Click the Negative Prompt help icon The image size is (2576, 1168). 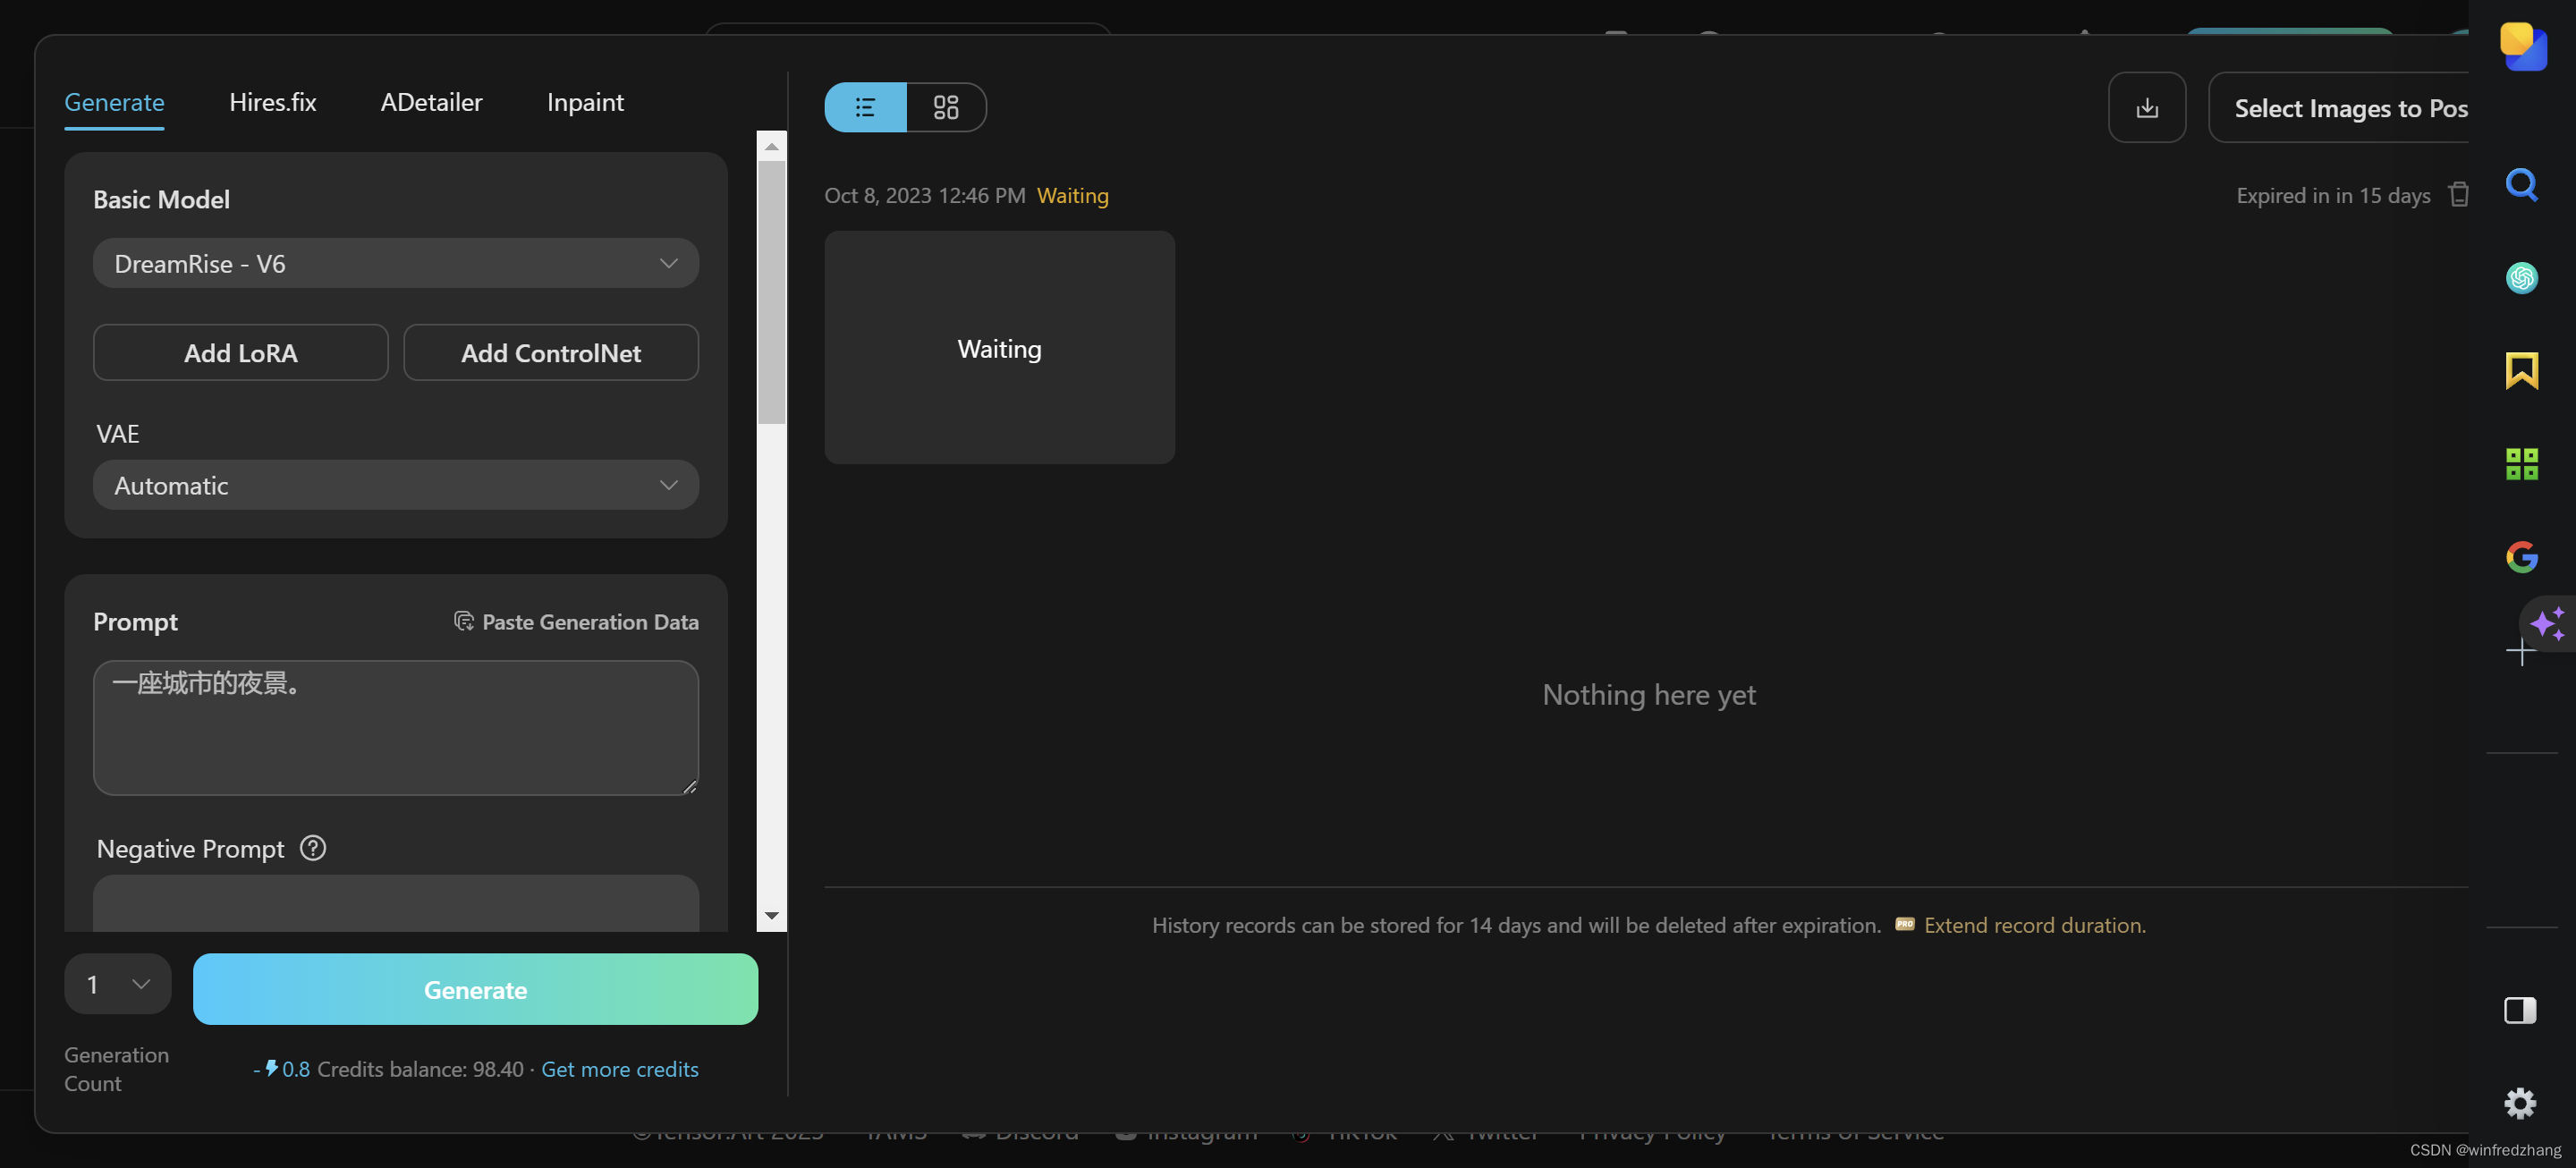tap(313, 848)
